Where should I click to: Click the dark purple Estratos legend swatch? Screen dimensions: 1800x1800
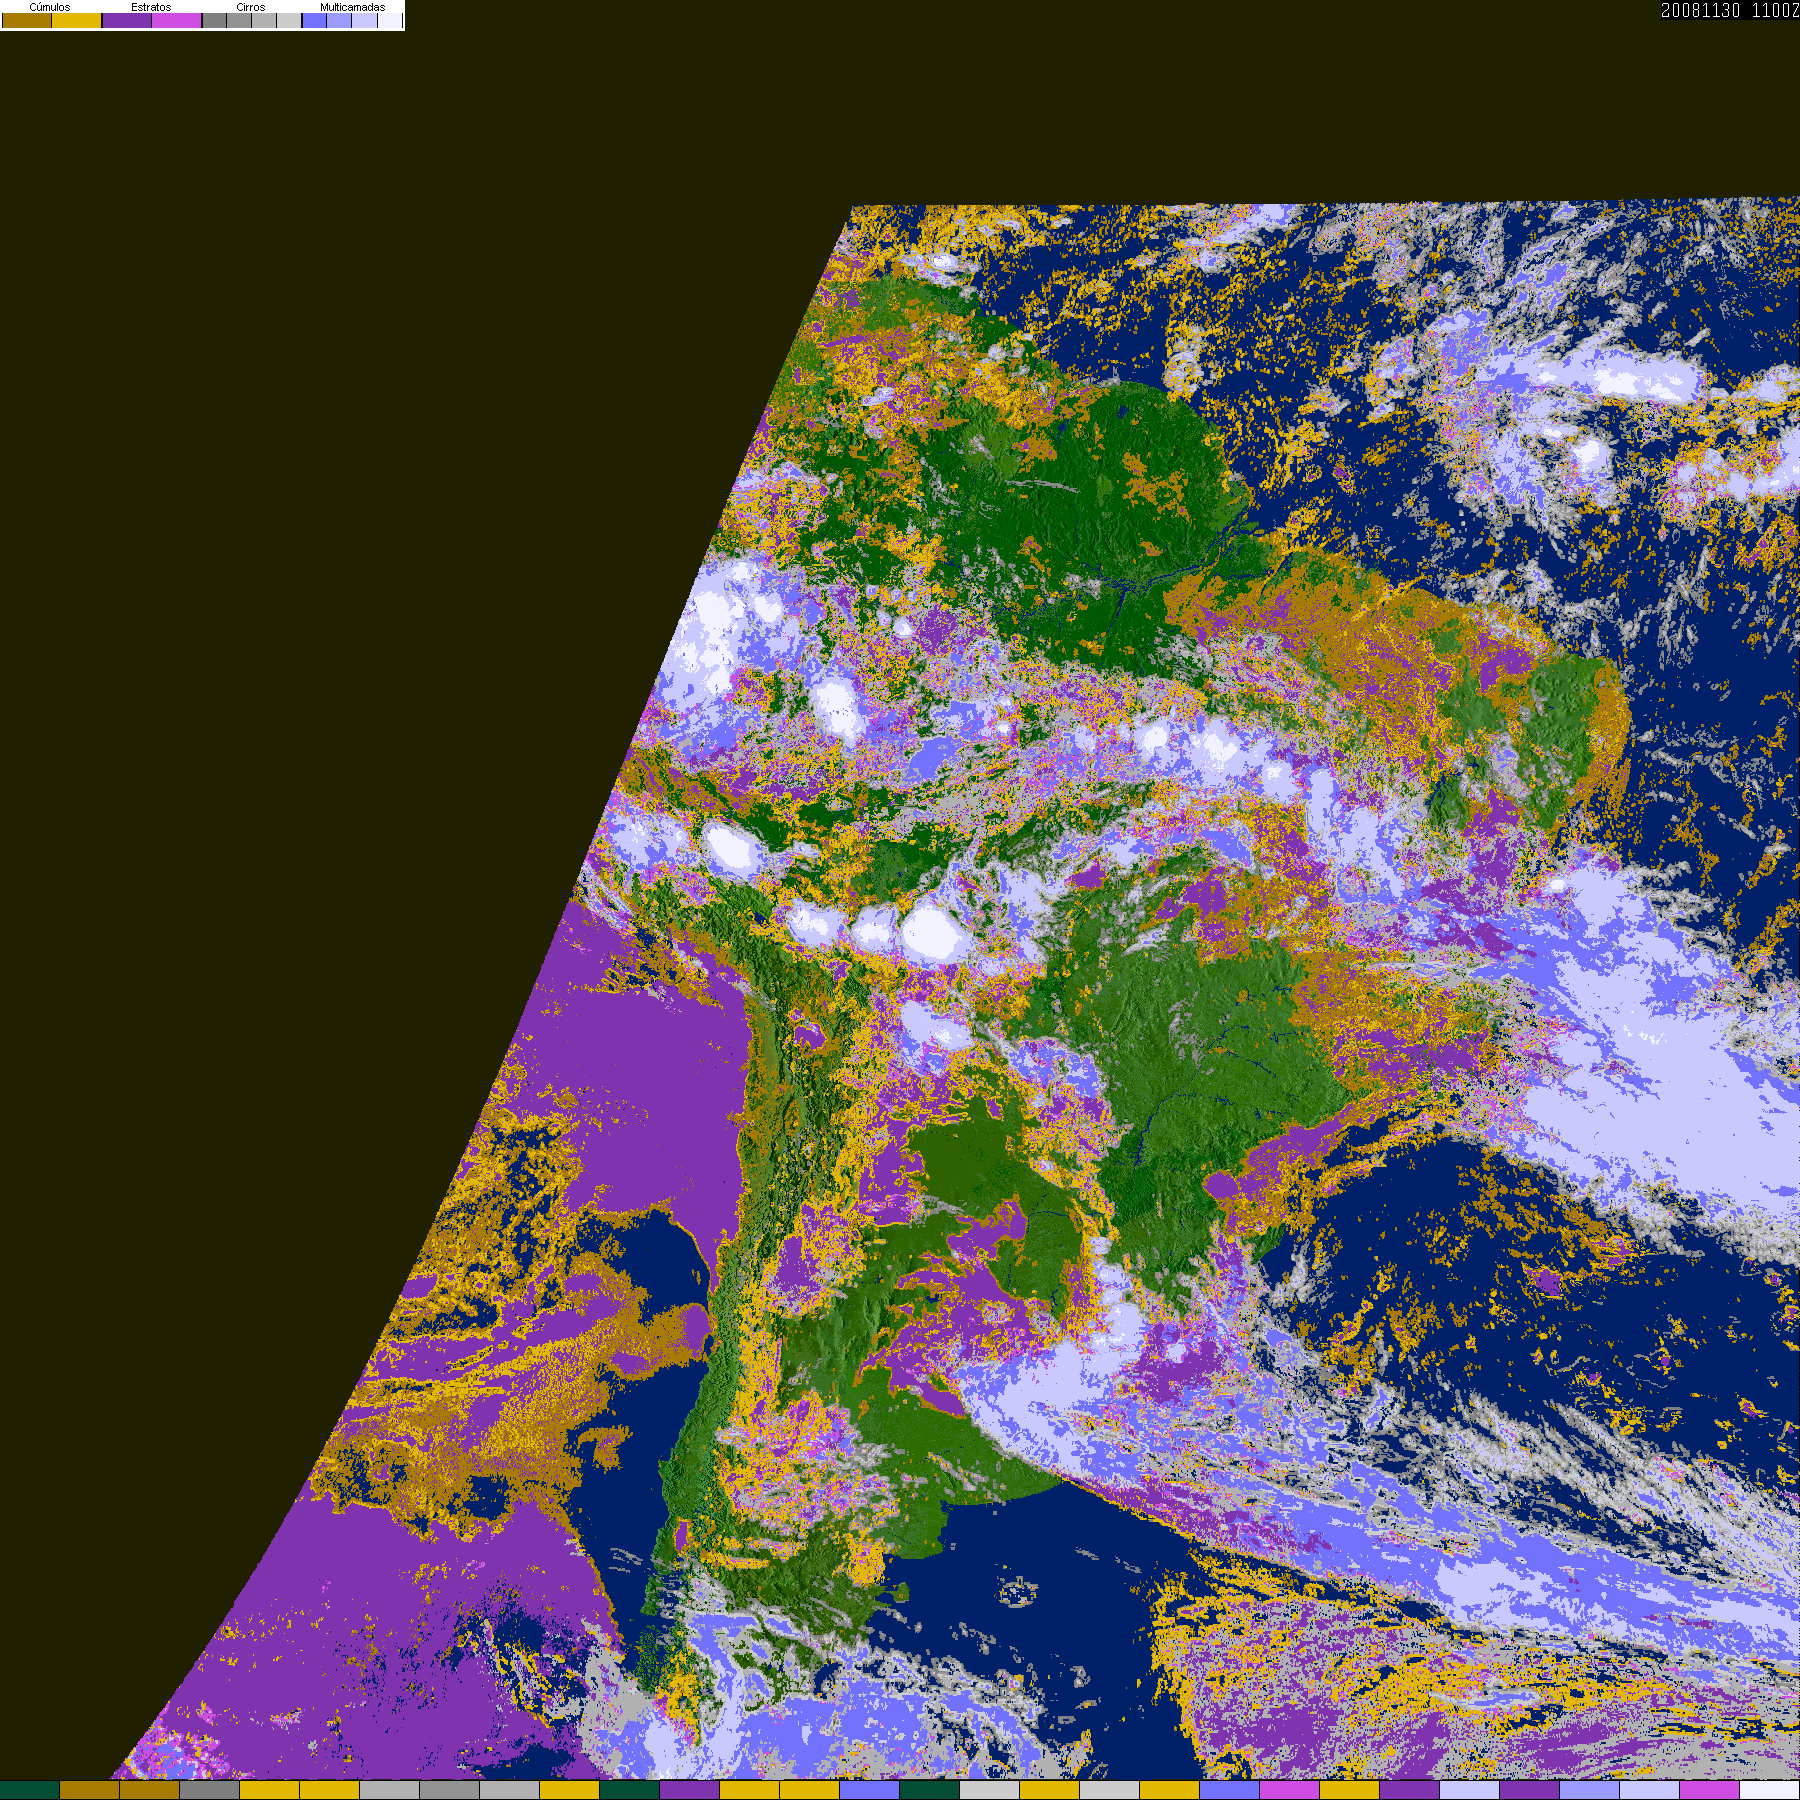tap(127, 20)
